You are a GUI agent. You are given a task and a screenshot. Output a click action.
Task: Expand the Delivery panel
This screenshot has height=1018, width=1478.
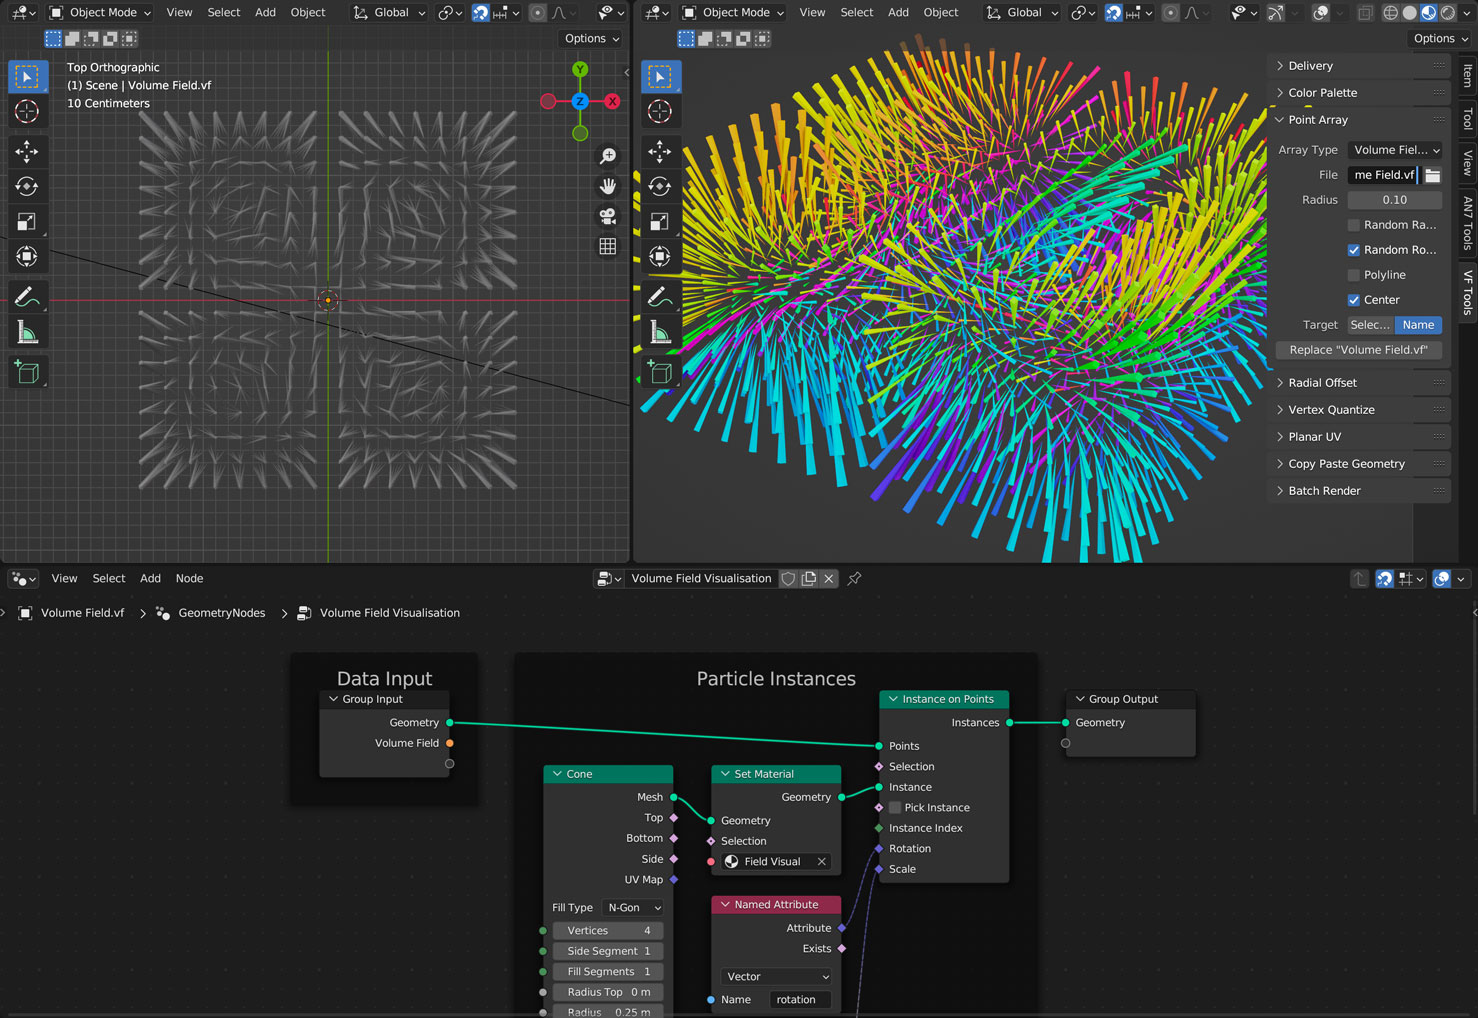(x=1310, y=66)
